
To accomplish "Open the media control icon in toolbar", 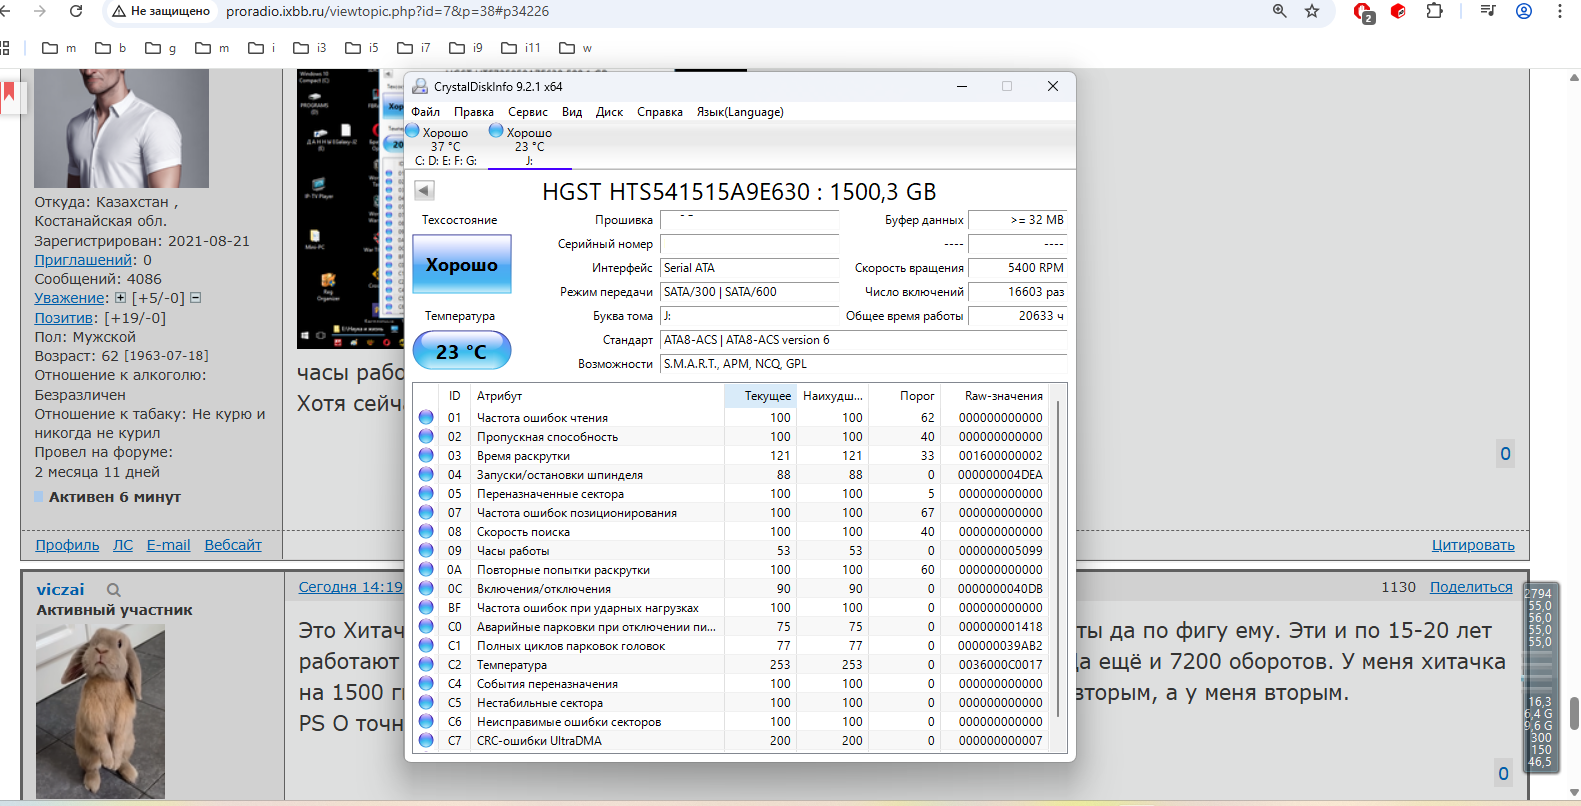I will [1487, 11].
